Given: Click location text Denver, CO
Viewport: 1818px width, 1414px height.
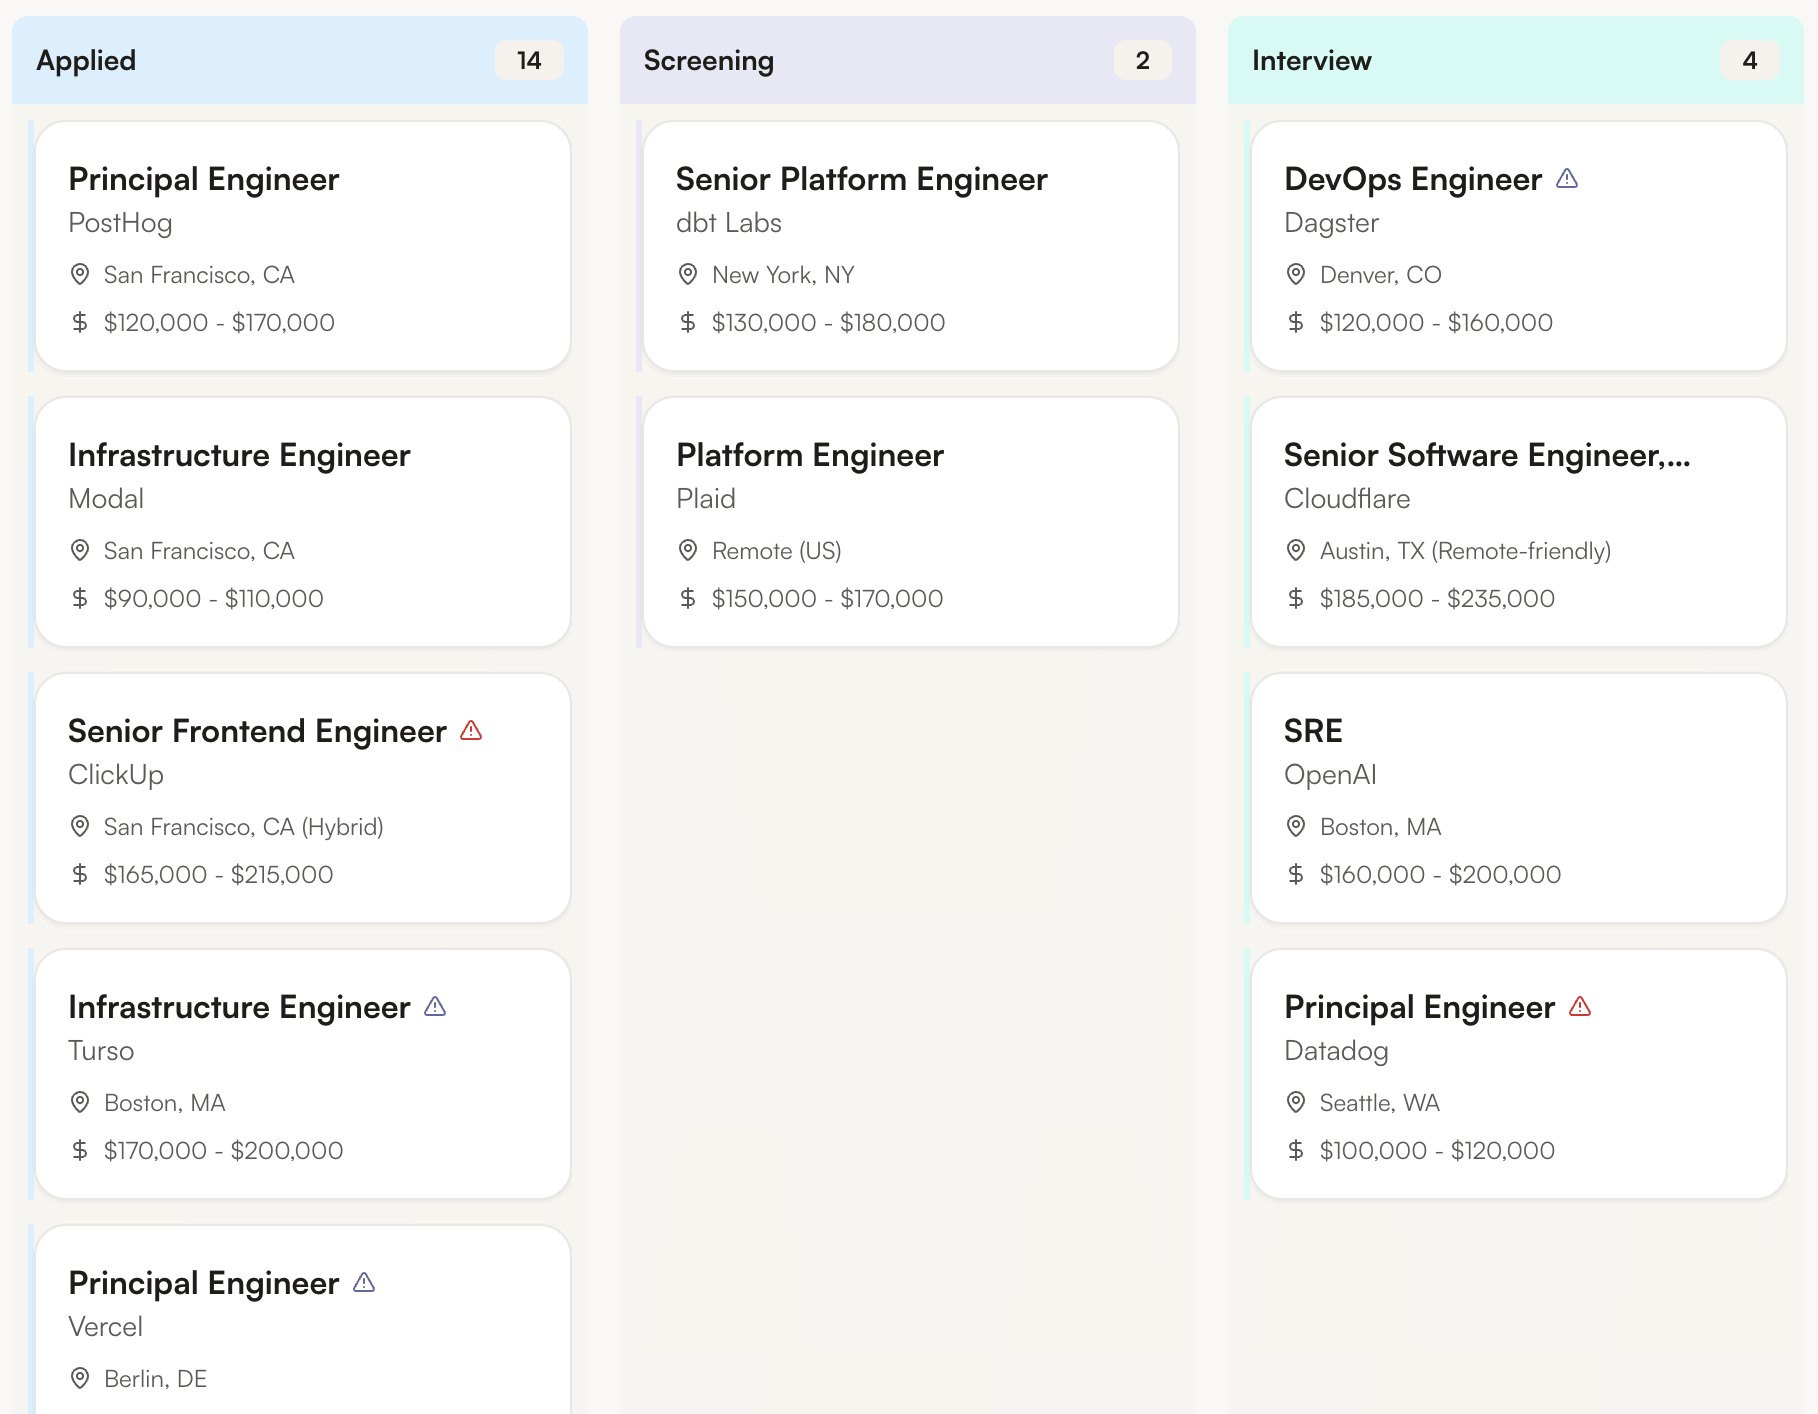Looking at the screenshot, I should click(1380, 274).
